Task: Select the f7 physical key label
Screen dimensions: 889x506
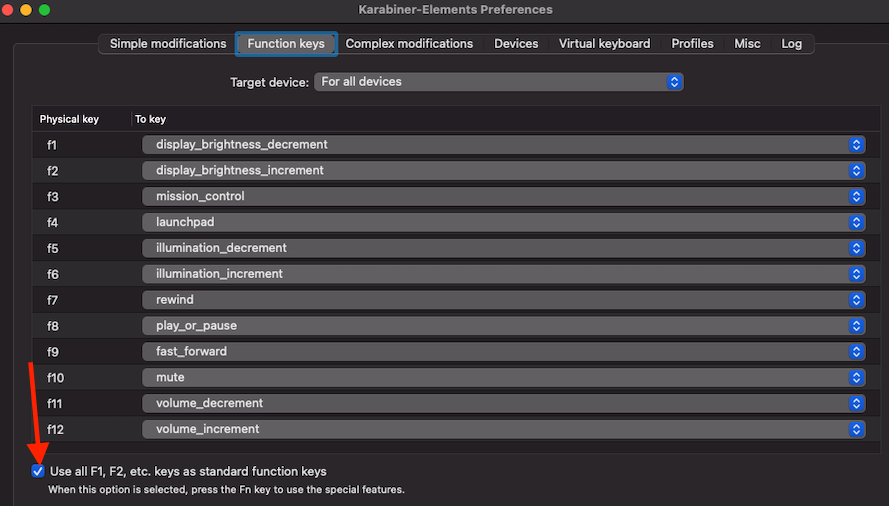Action: click(52, 300)
